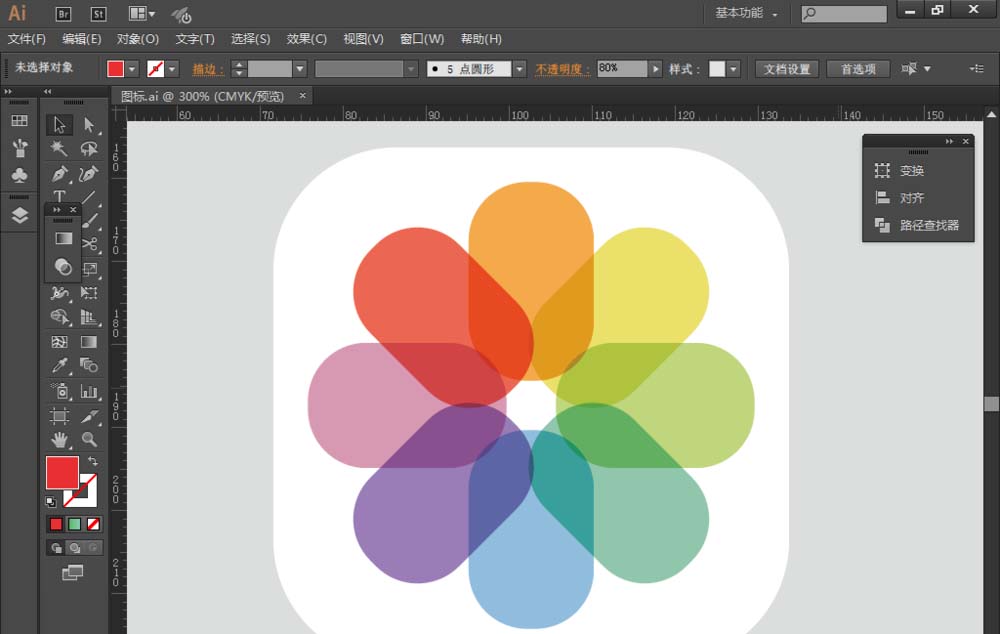Select the Paintbrush tool
The image size is (1000, 634).
coord(91,221)
